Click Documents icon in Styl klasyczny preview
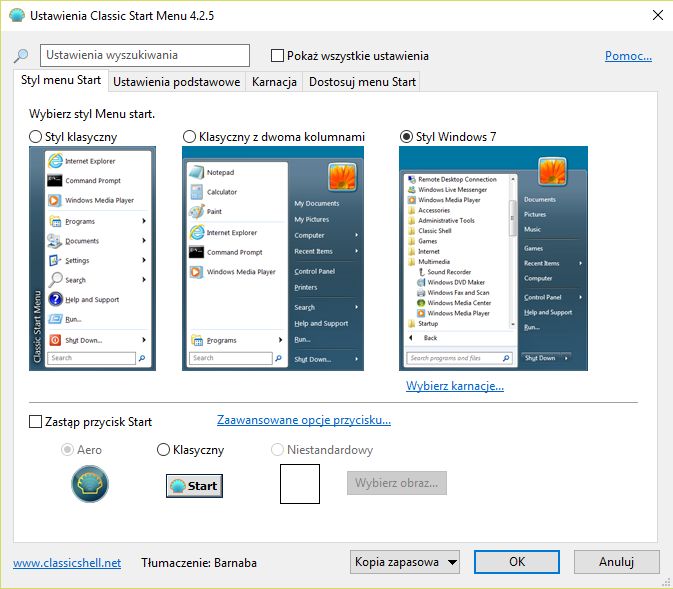 (x=55, y=241)
